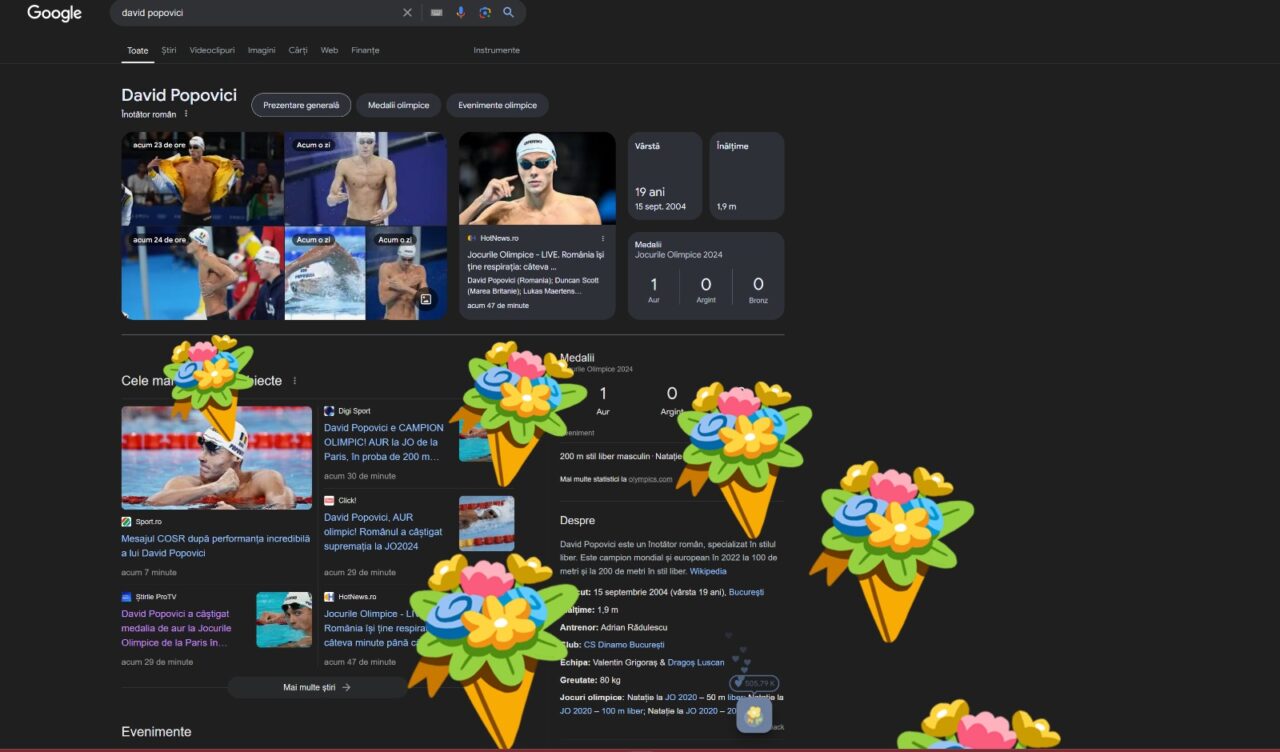Click into the david popovici search field

pyautogui.click(x=250, y=13)
